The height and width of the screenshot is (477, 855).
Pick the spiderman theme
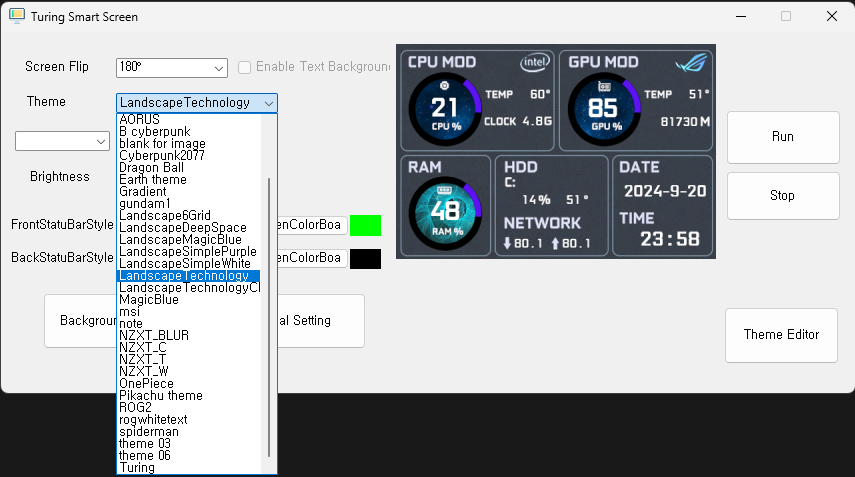(x=189, y=431)
